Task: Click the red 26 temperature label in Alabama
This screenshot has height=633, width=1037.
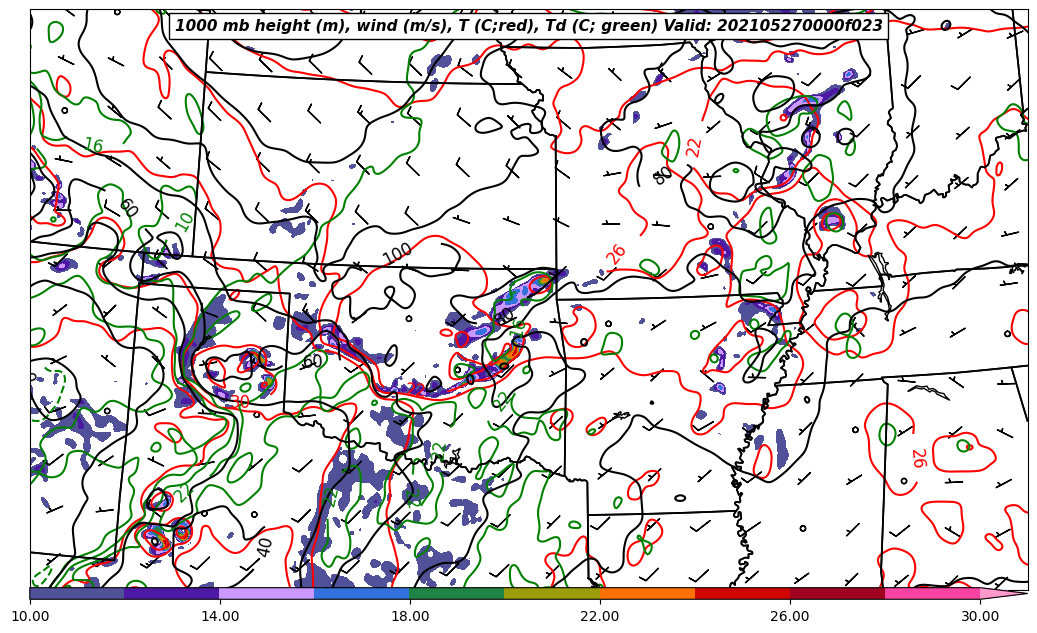Action: (x=918, y=458)
